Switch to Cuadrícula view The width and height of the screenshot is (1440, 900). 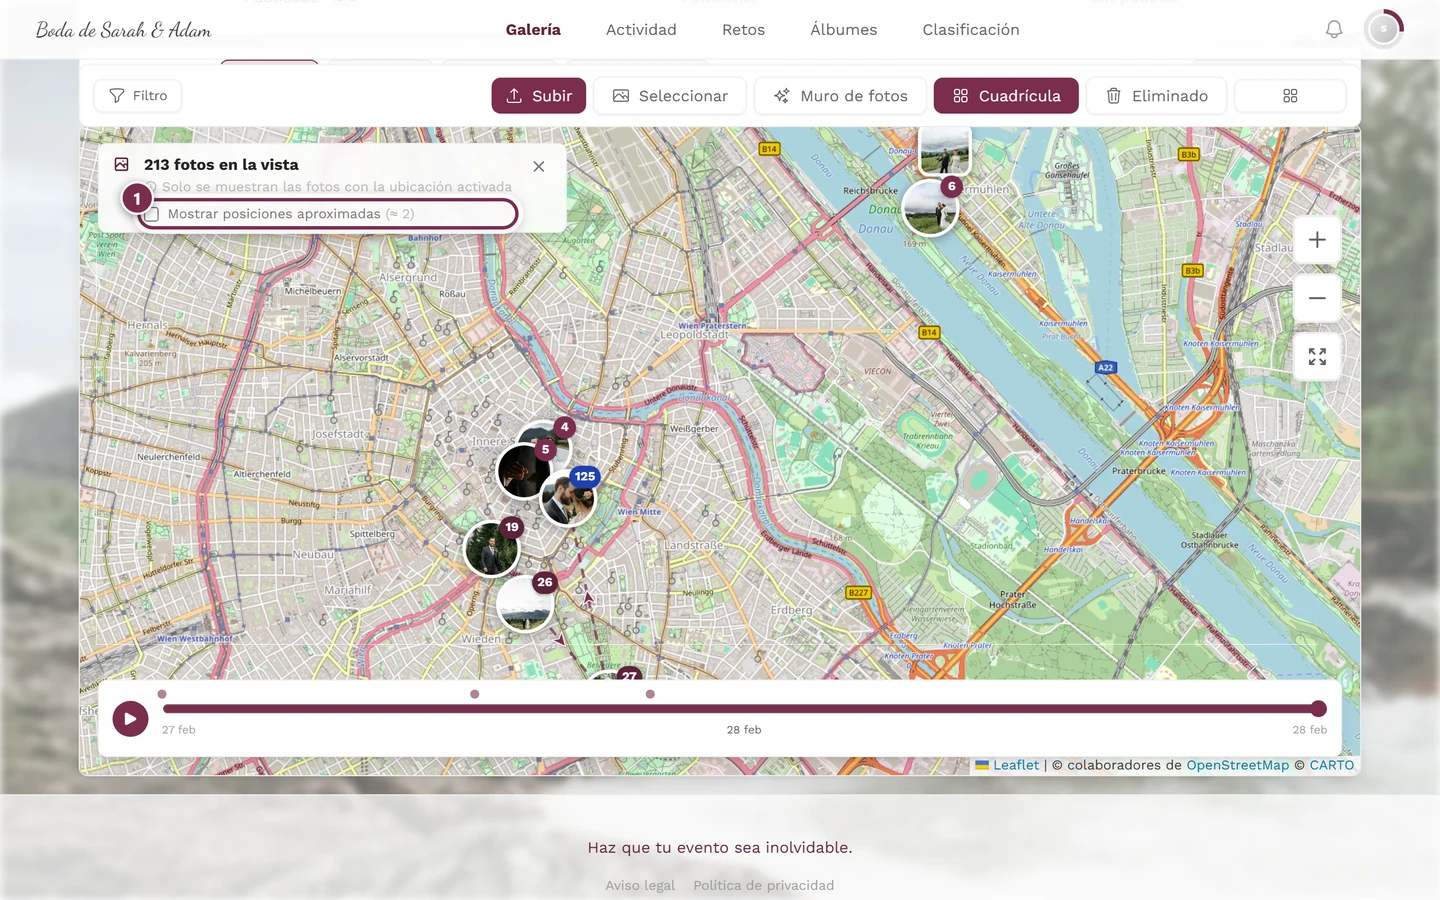tap(1006, 96)
